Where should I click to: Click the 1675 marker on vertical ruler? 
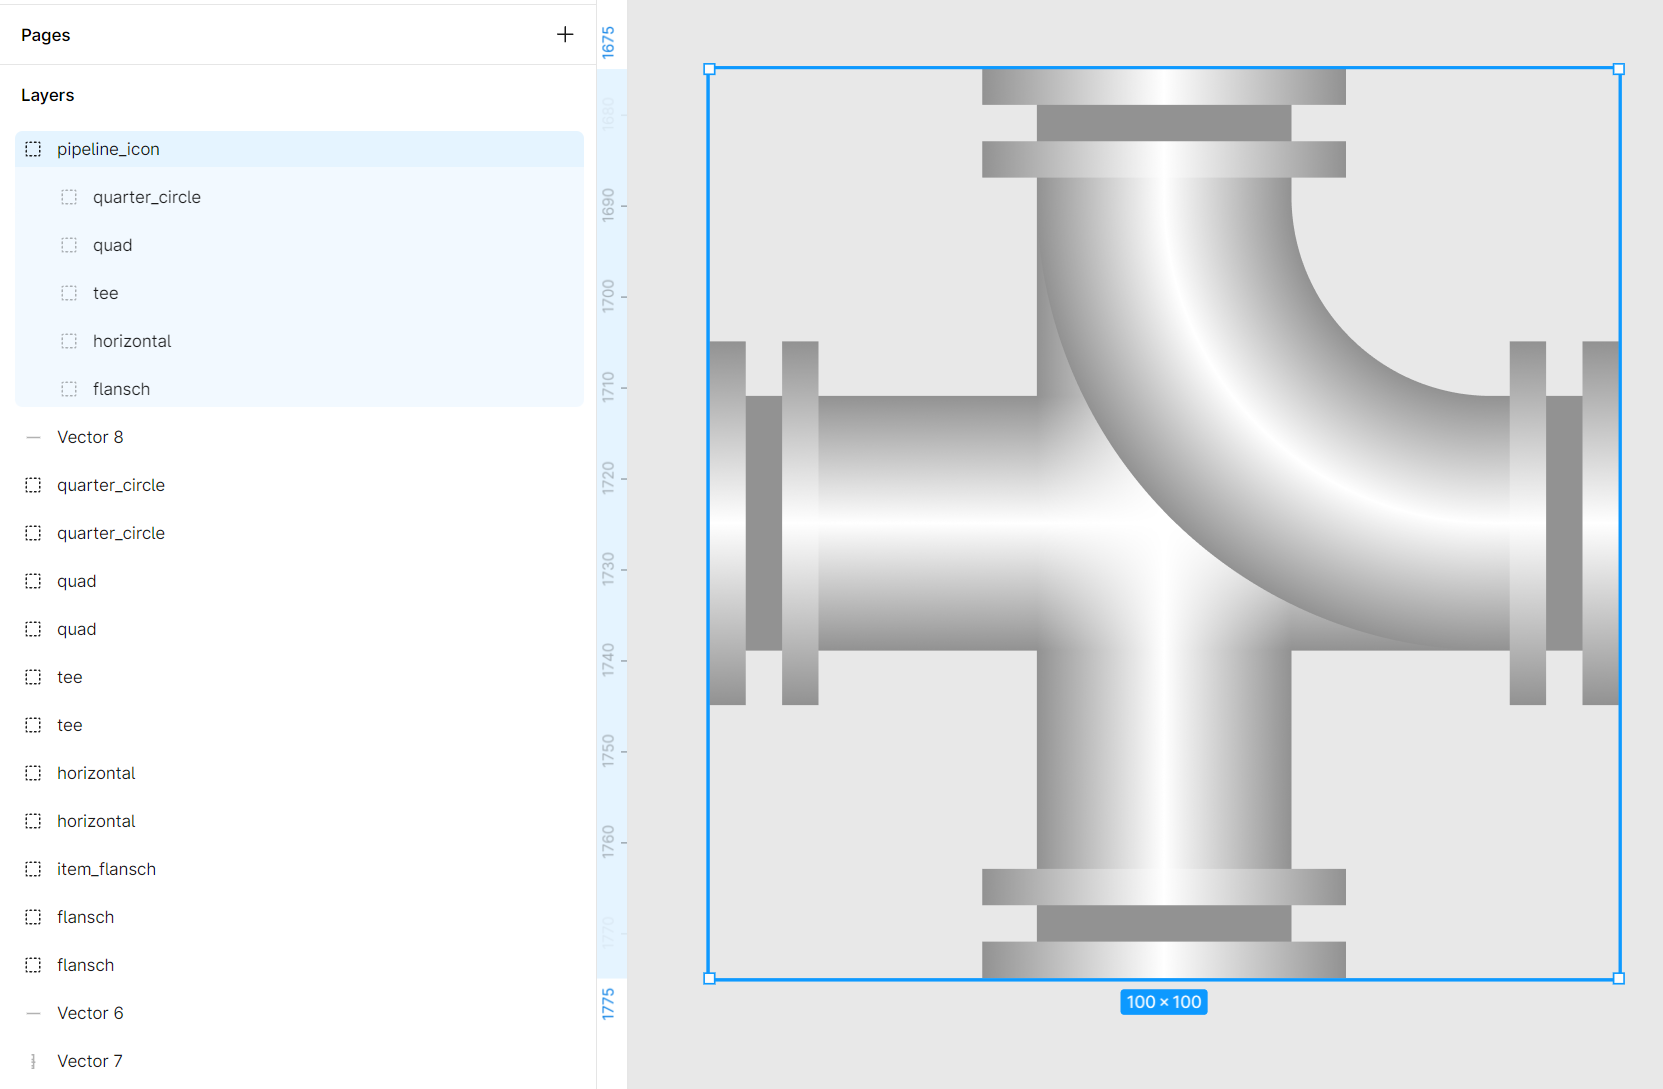[608, 42]
